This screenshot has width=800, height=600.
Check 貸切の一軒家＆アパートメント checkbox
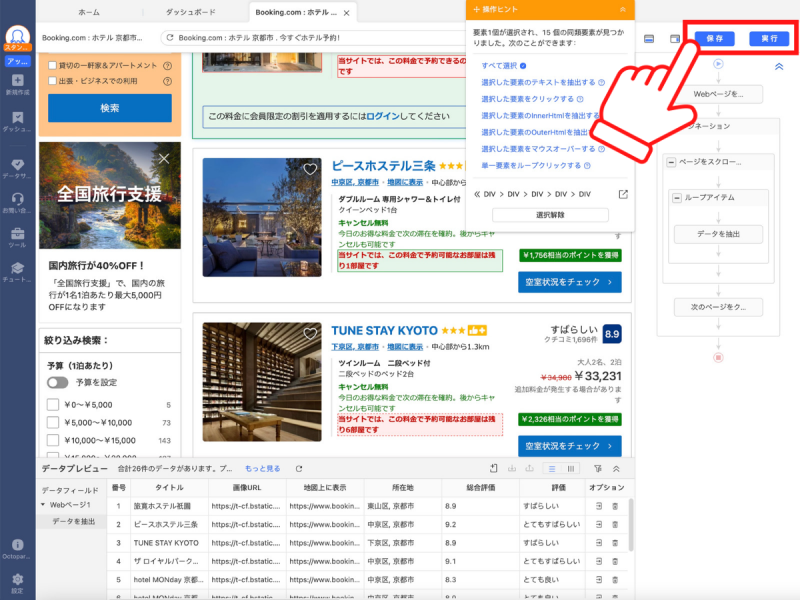coord(52,65)
